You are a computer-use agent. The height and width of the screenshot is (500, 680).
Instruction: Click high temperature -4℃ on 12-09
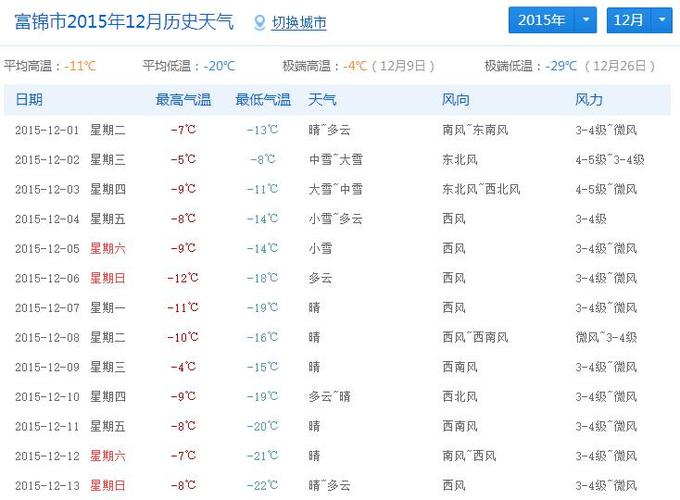pos(183,367)
